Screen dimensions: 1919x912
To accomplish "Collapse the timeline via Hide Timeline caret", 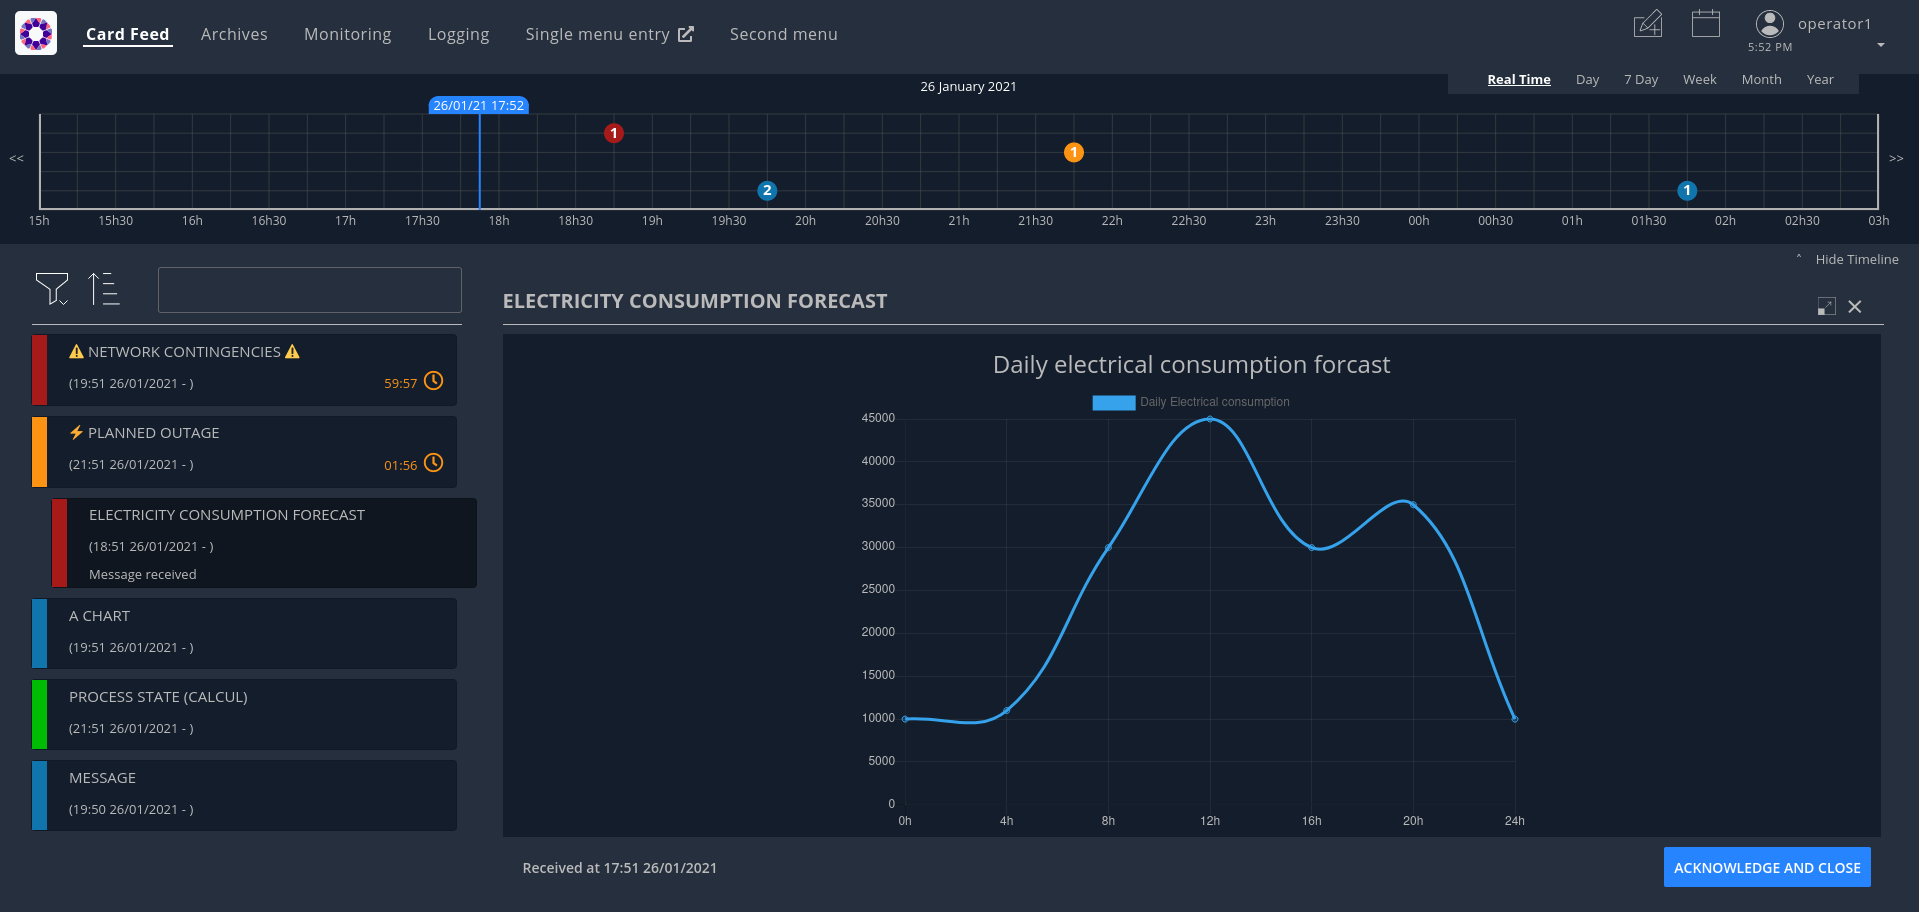I will (x=1800, y=259).
